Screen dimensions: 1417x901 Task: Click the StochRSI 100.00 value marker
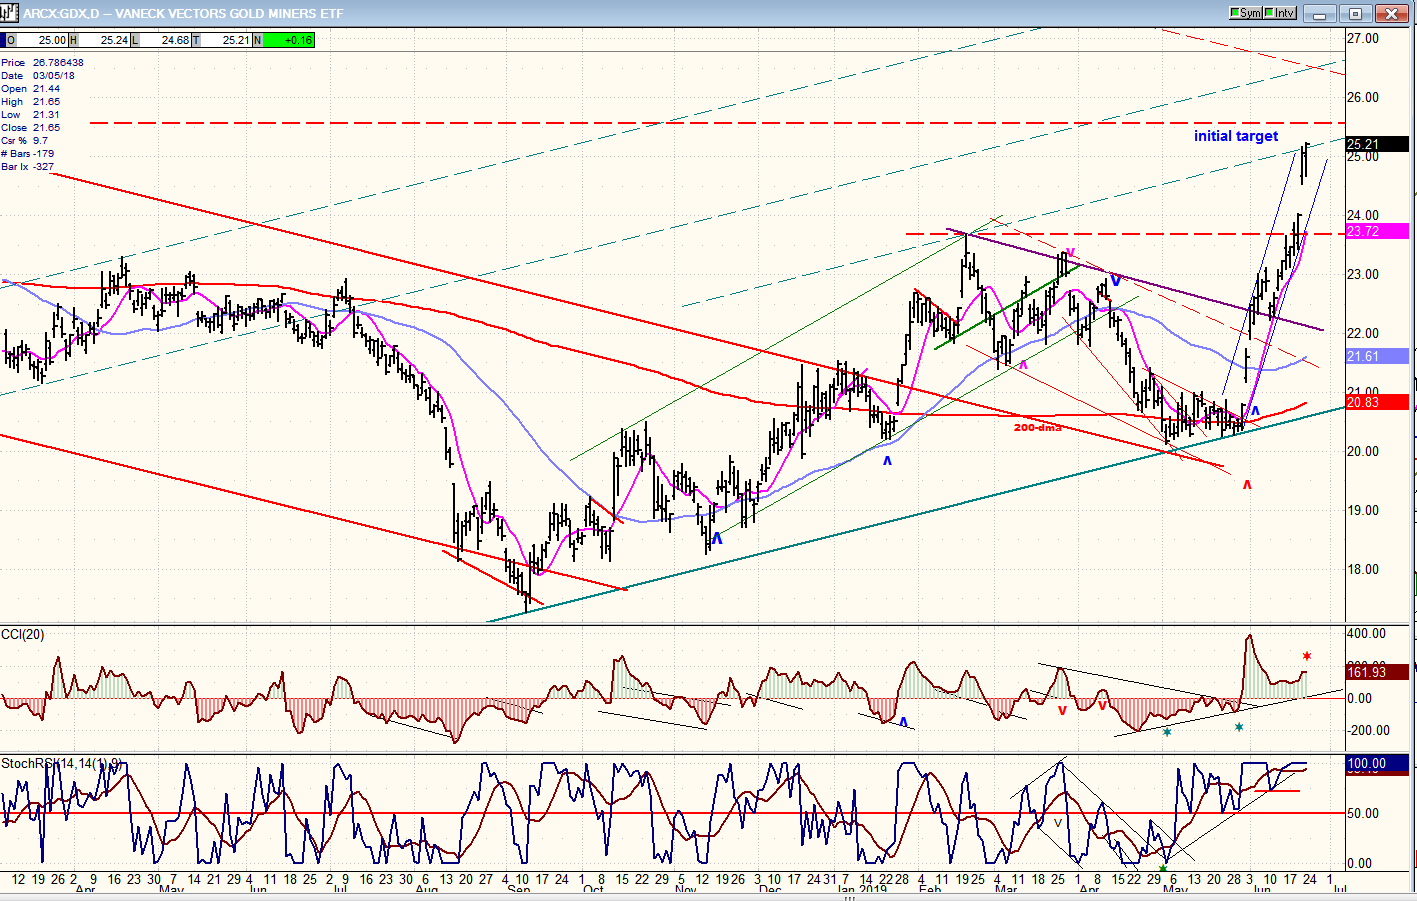click(1377, 763)
